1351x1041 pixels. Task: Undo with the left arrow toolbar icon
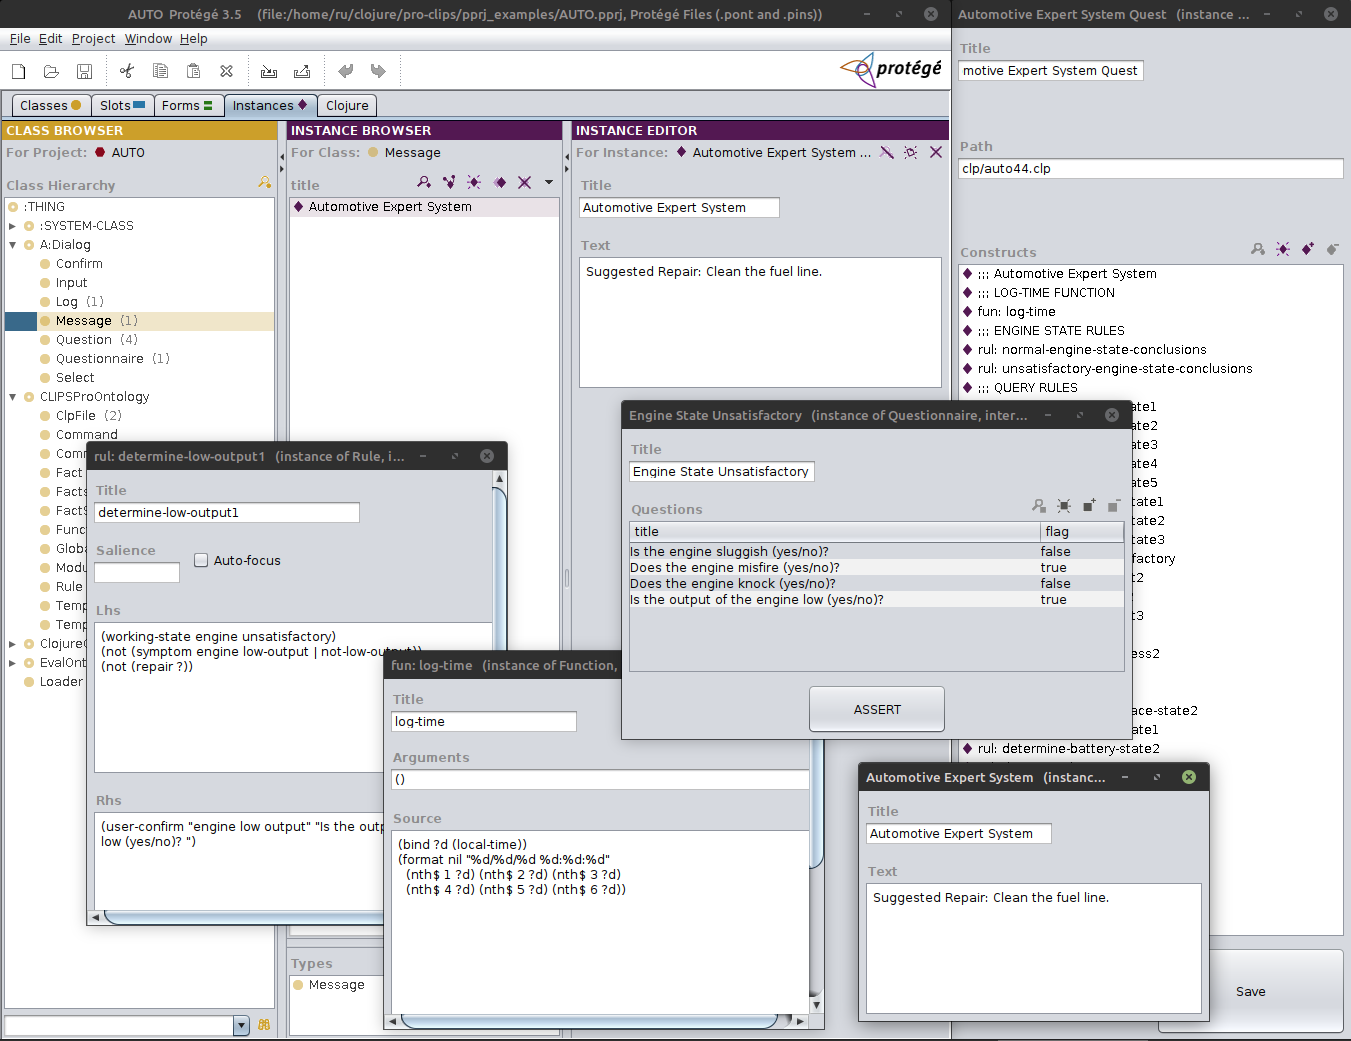point(345,71)
